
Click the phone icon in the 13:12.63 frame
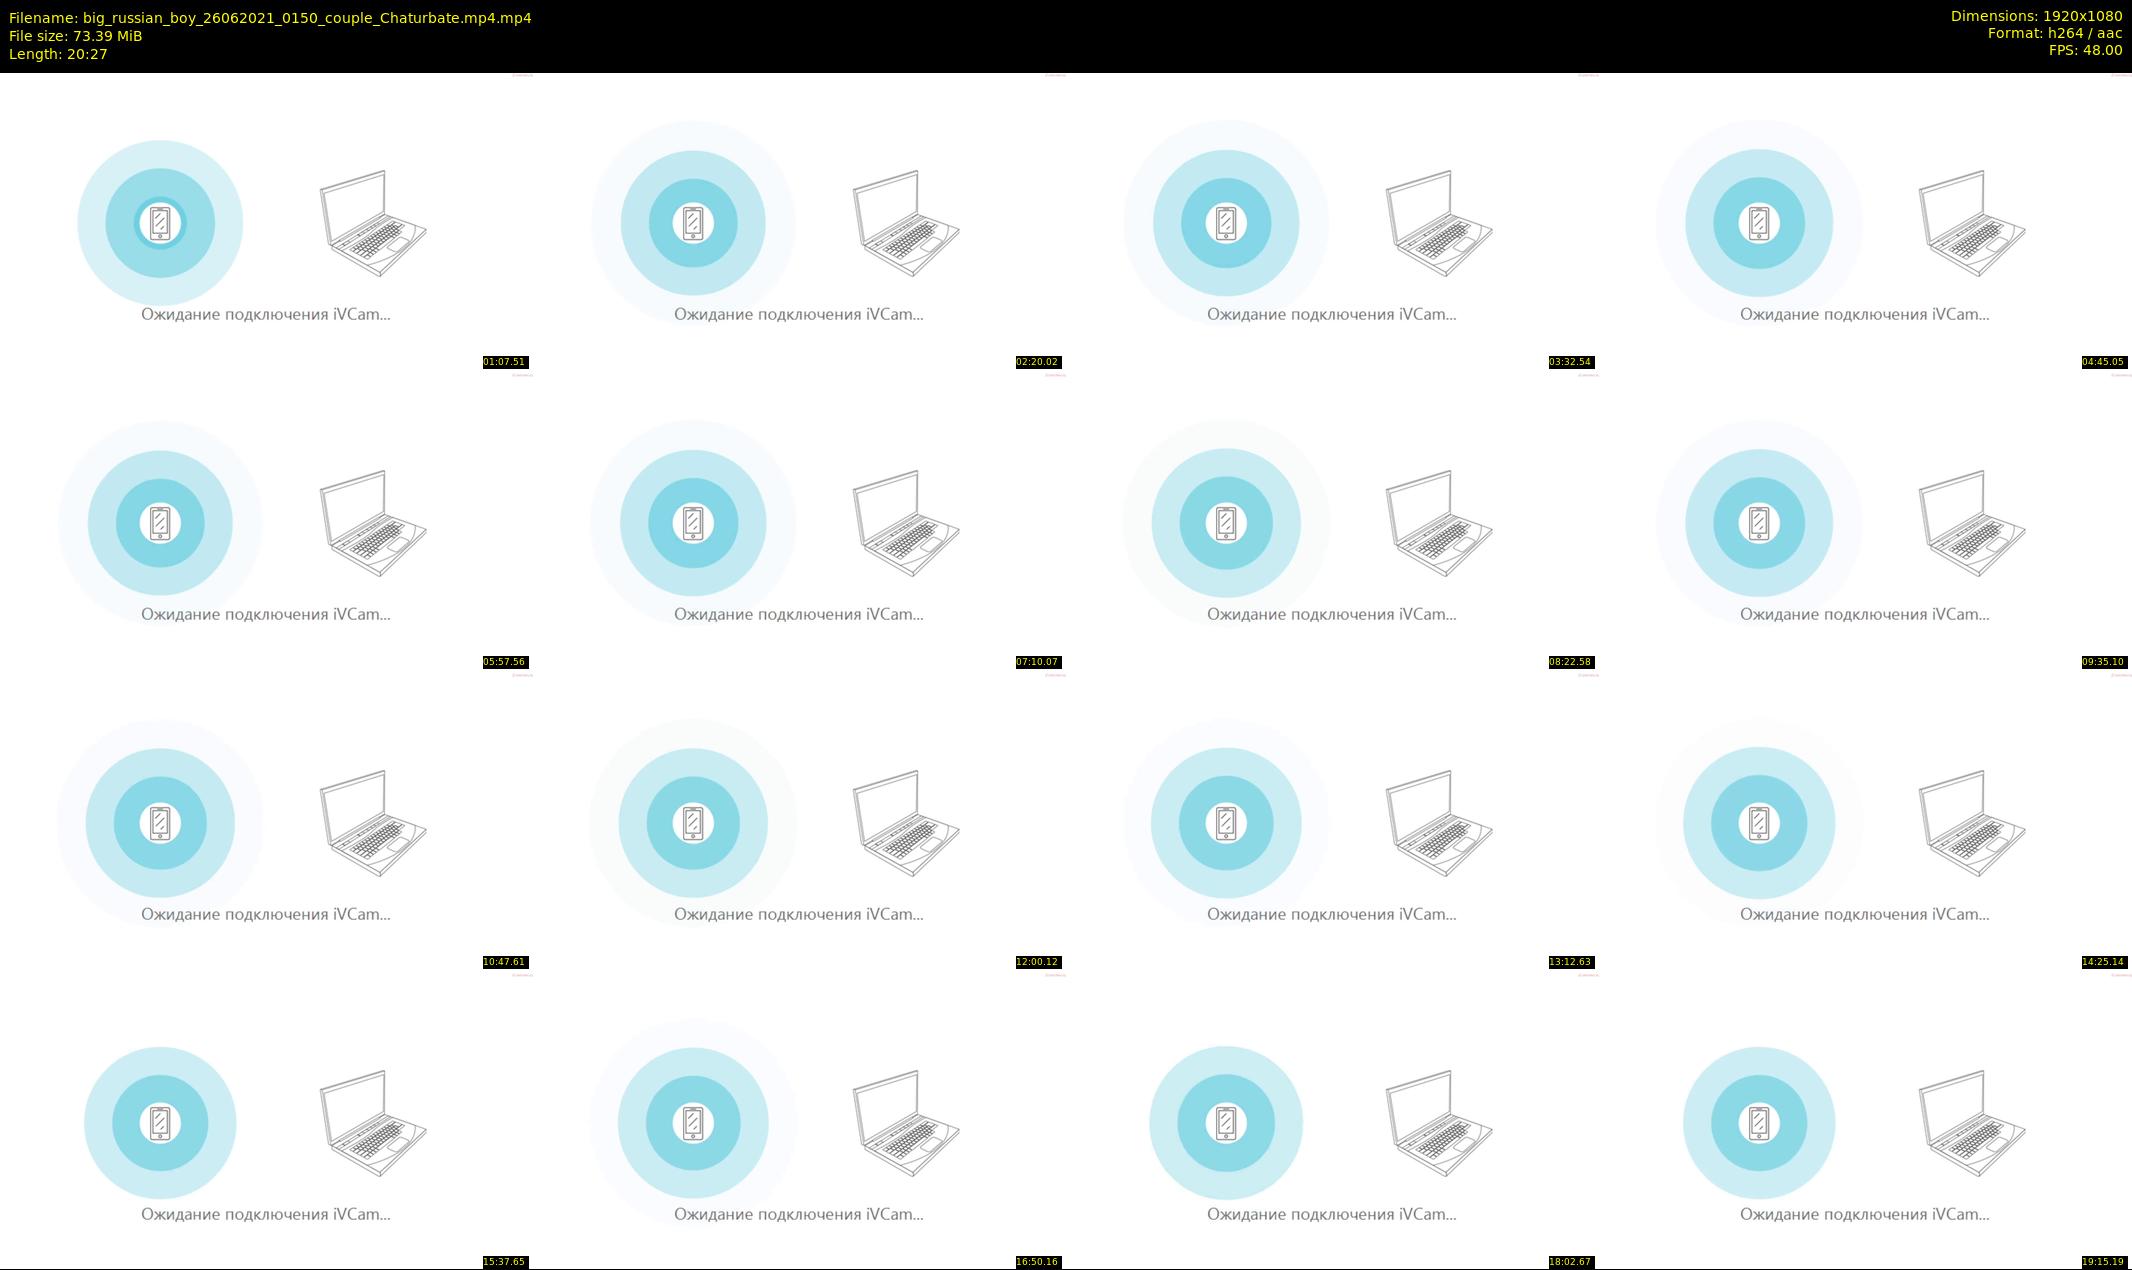pos(1226,822)
